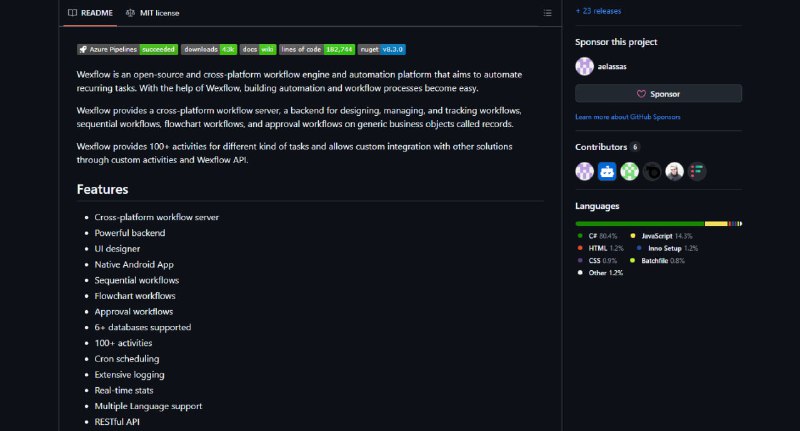Click 'Native Android App' list item
This screenshot has height=431, width=800.
(134, 265)
